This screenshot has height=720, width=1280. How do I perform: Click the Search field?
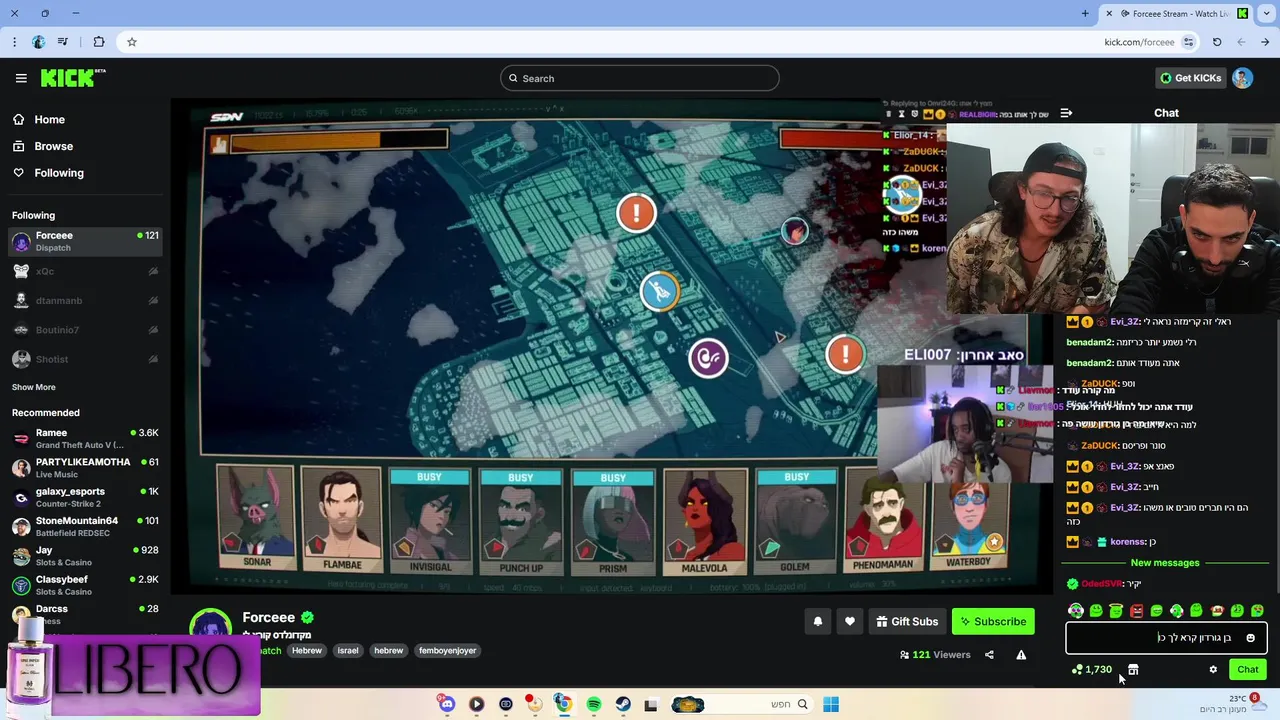point(640,78)
